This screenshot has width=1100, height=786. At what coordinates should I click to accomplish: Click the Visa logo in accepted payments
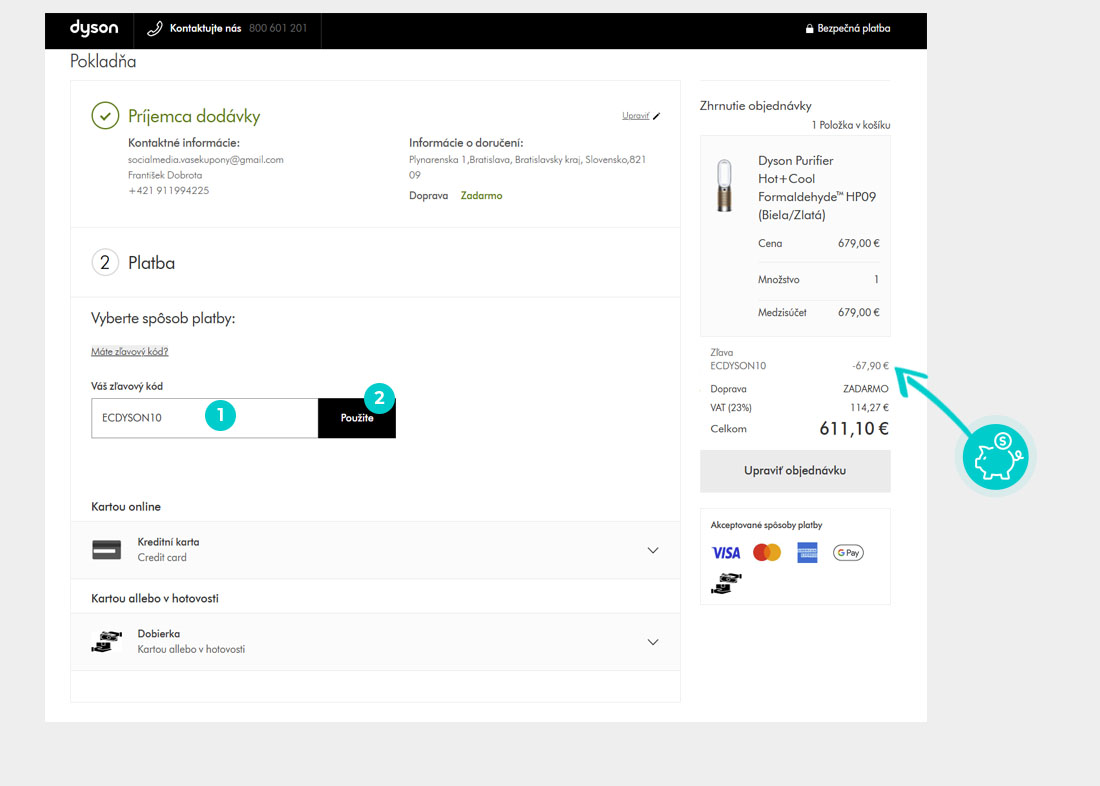pos(726,553)
